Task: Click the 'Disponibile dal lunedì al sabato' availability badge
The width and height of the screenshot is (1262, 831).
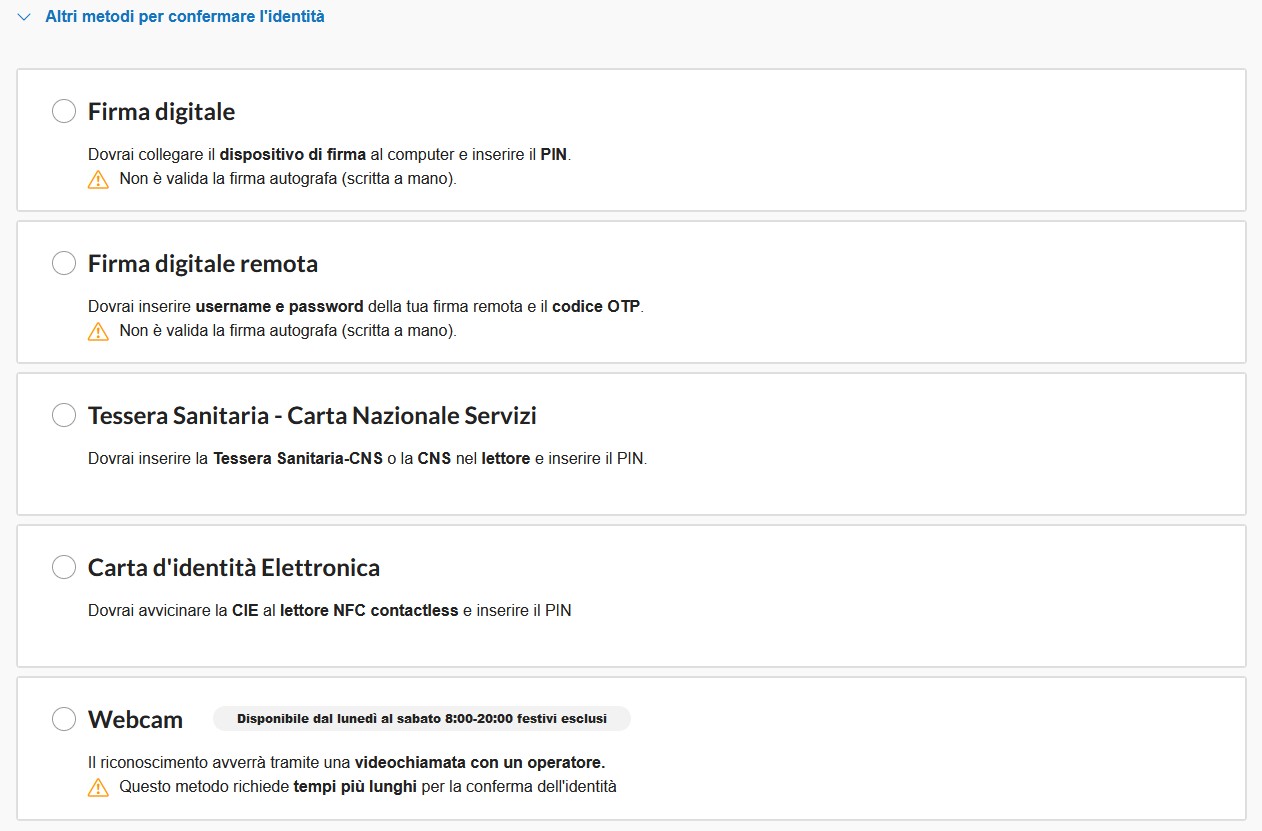Action: coord(422,719)
